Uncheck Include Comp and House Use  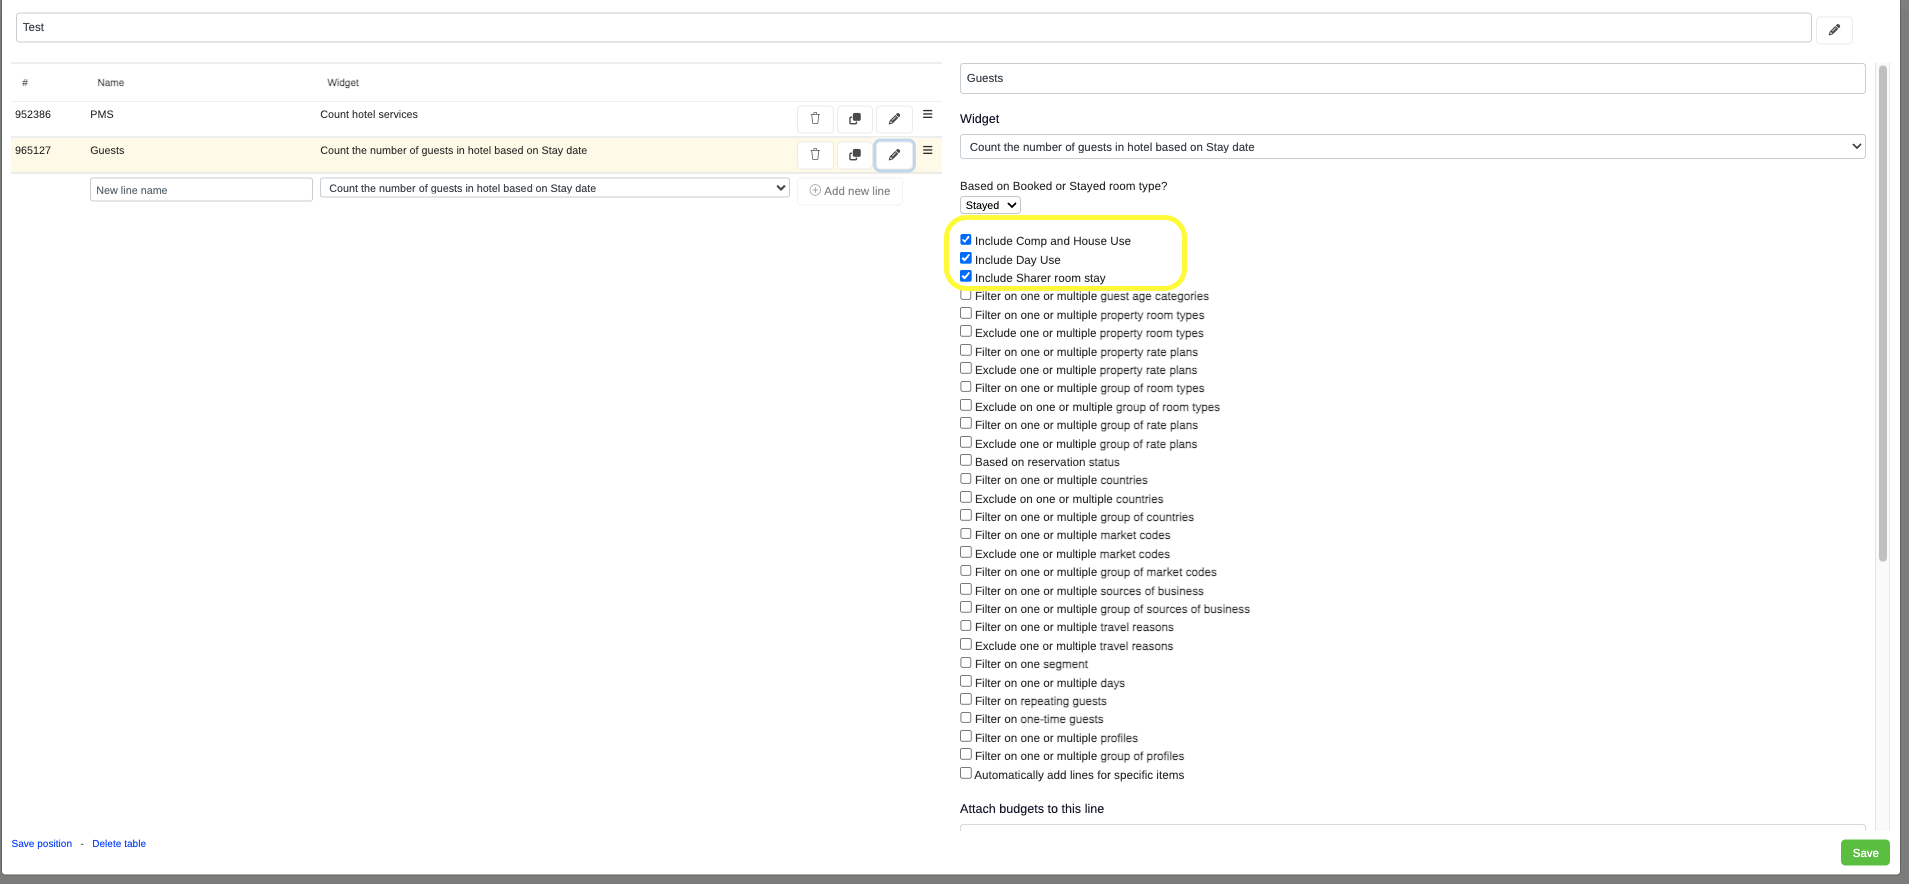tap(966, 240)
